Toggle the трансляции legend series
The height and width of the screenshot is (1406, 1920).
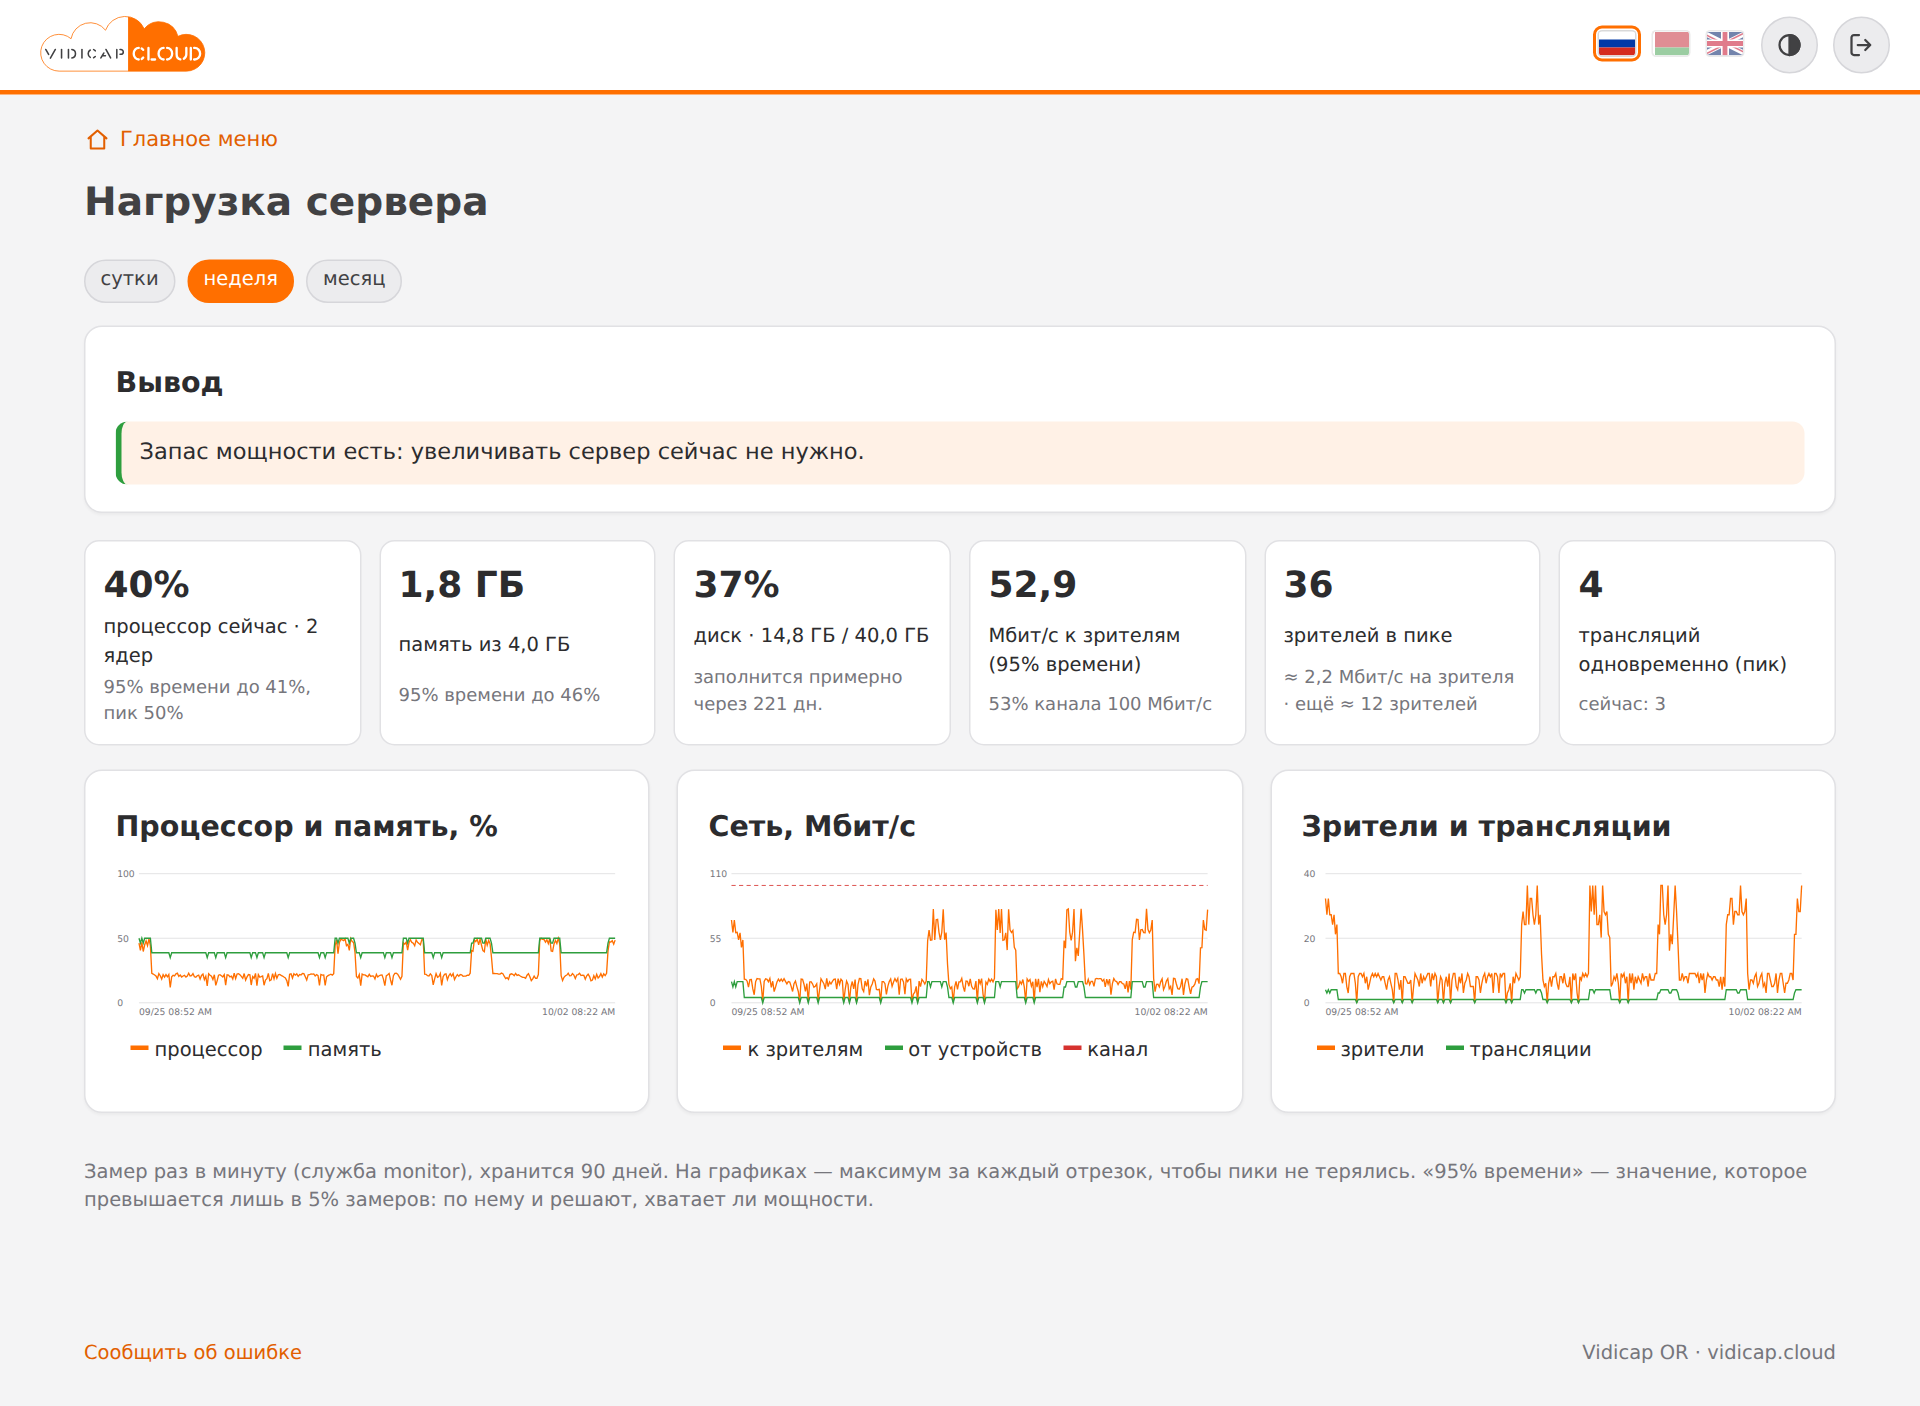click(x=1518, y=1049)
